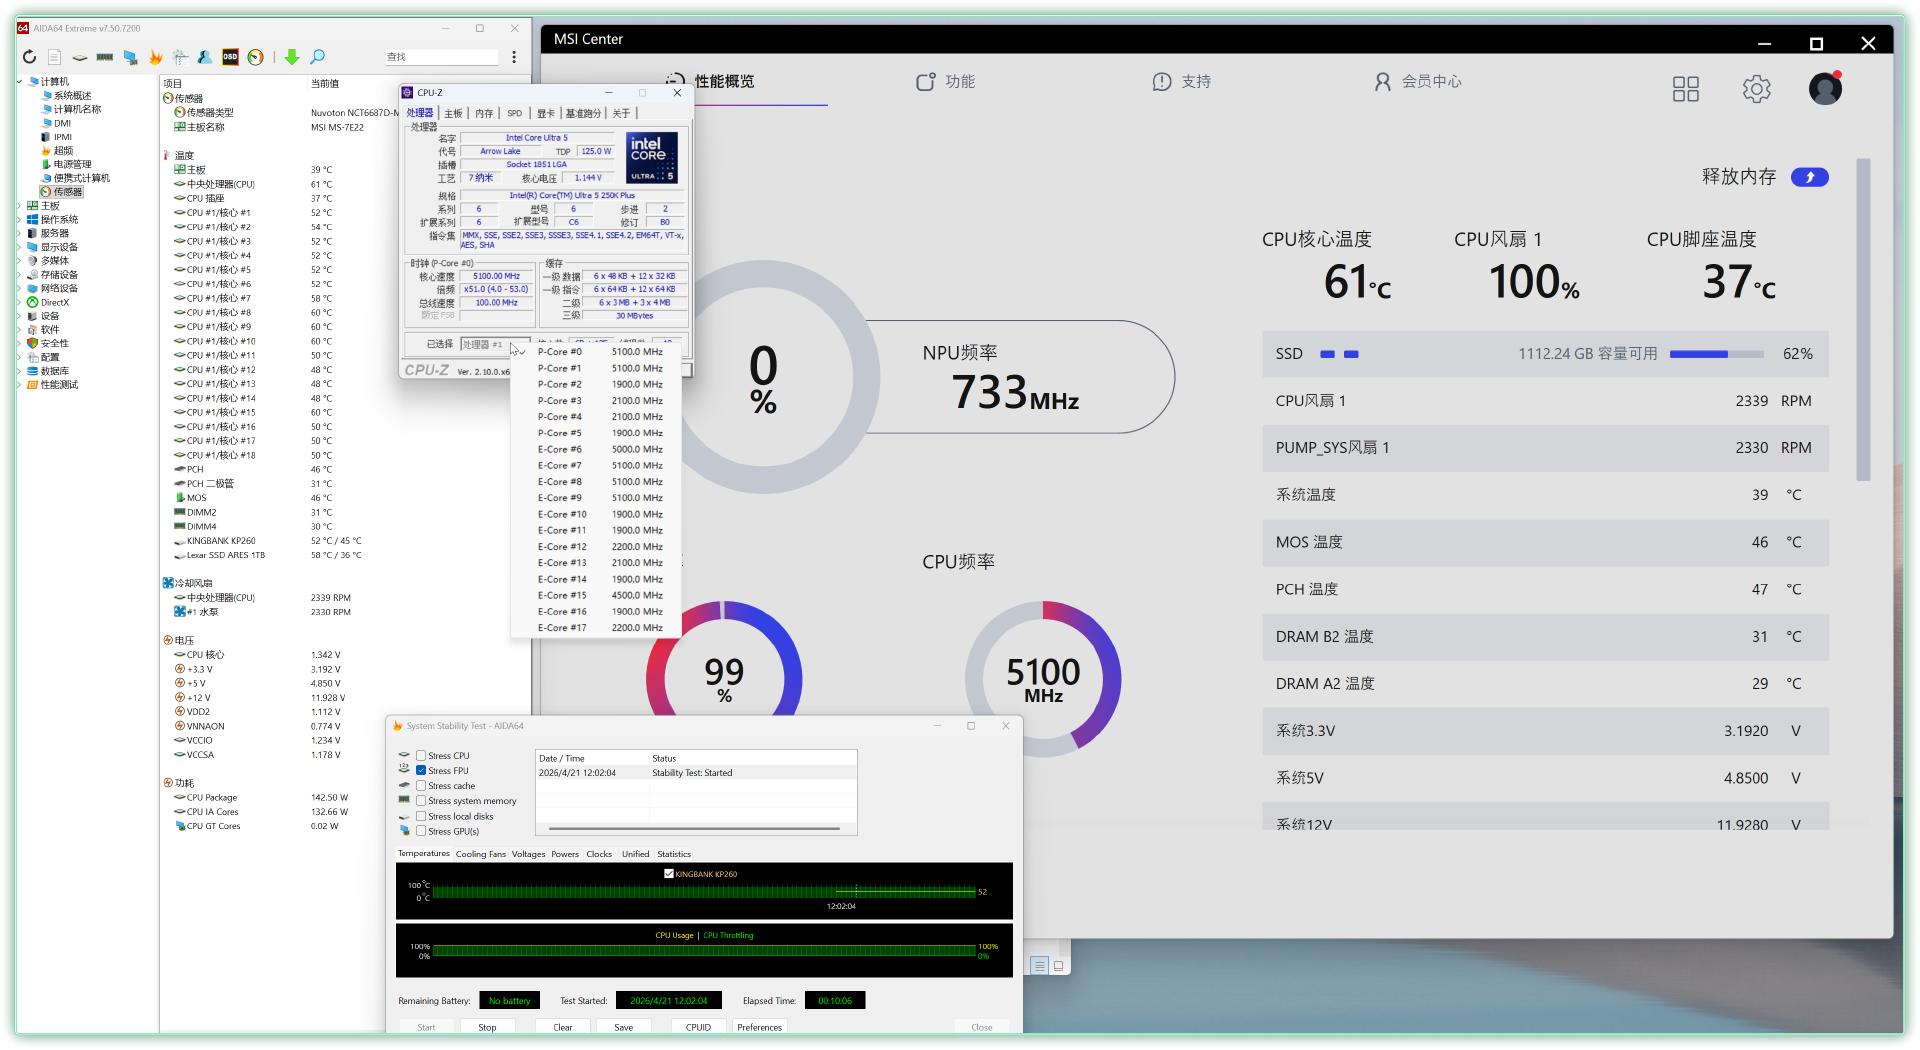Open the 主板 tab in CPU-Z
Viewport: 1920px width, 1050px height.
pos(453,113)
